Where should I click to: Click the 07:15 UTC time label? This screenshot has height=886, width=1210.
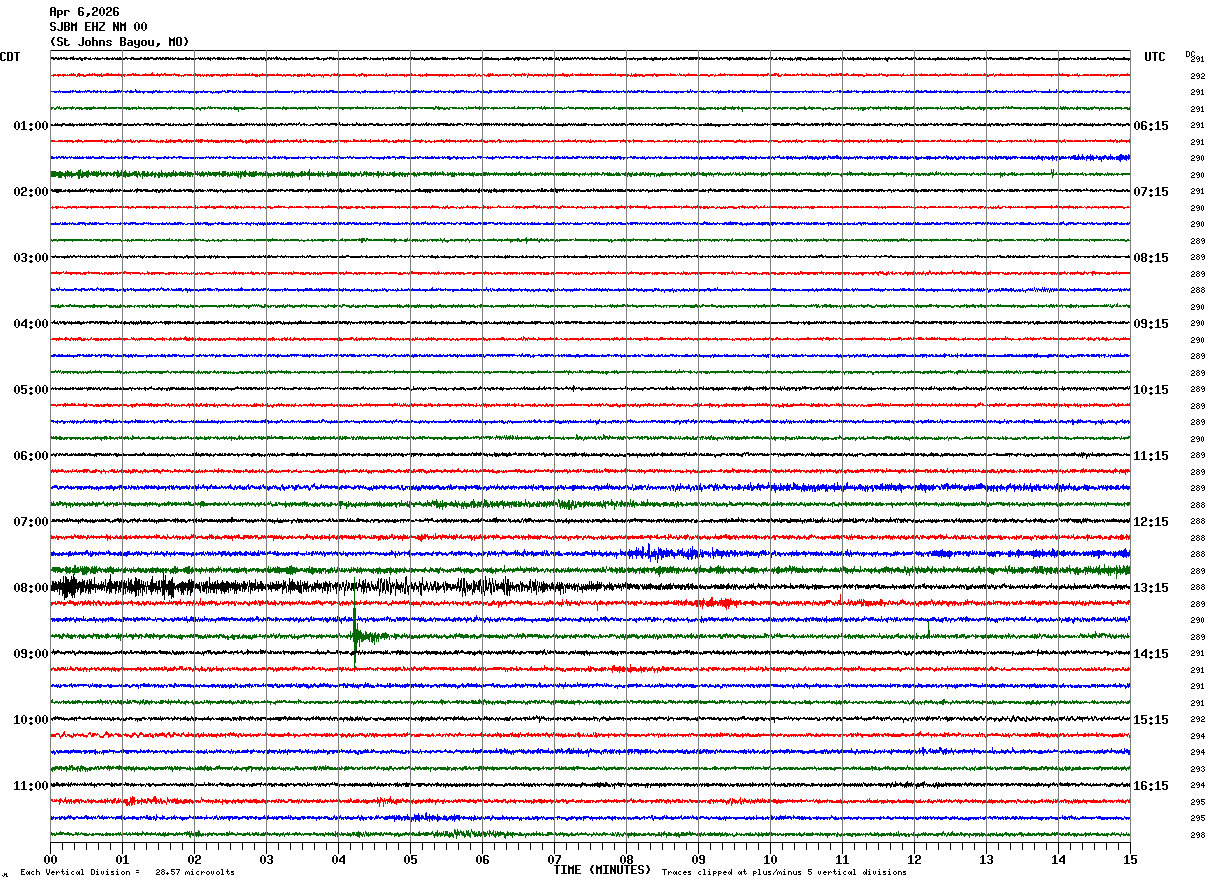(1151, 192)
